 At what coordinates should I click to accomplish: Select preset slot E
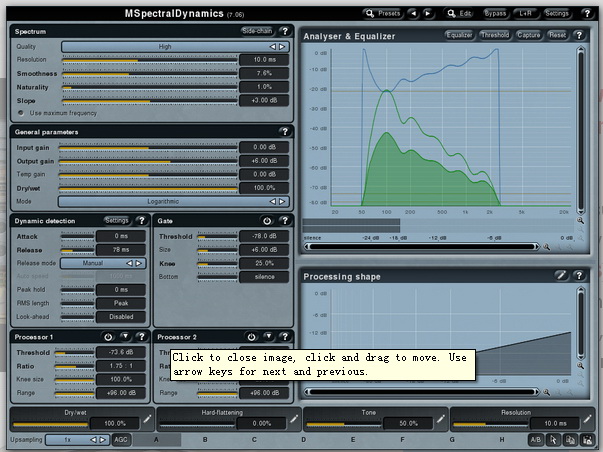point(353,440)
